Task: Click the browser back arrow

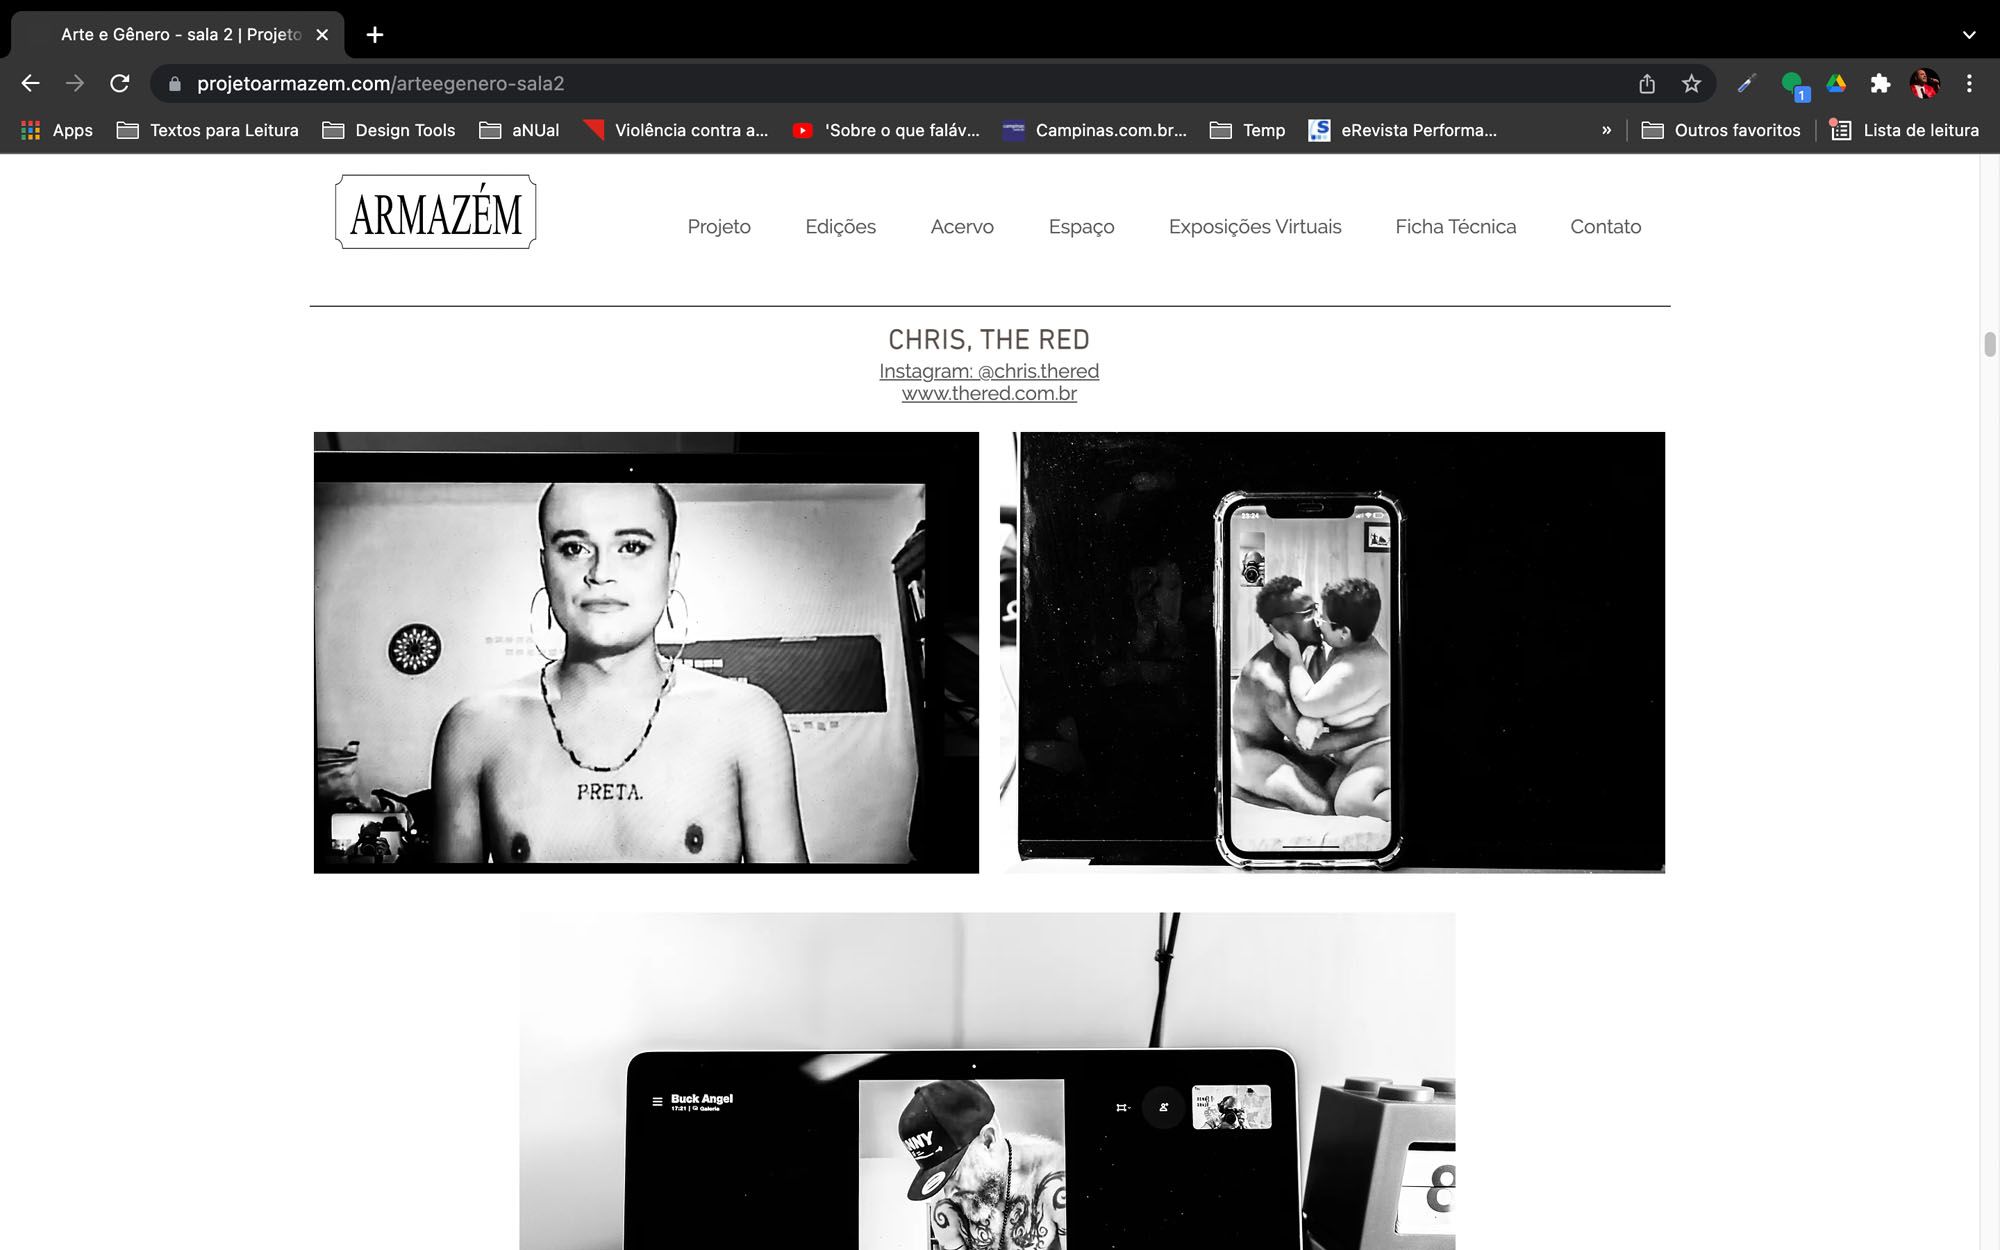Action: coord(31,84)
